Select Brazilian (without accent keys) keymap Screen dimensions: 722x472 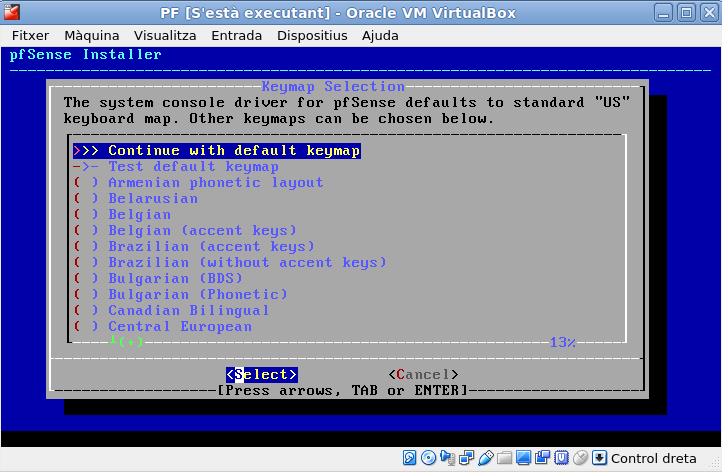pyautogui.click(x=230, y=262)
